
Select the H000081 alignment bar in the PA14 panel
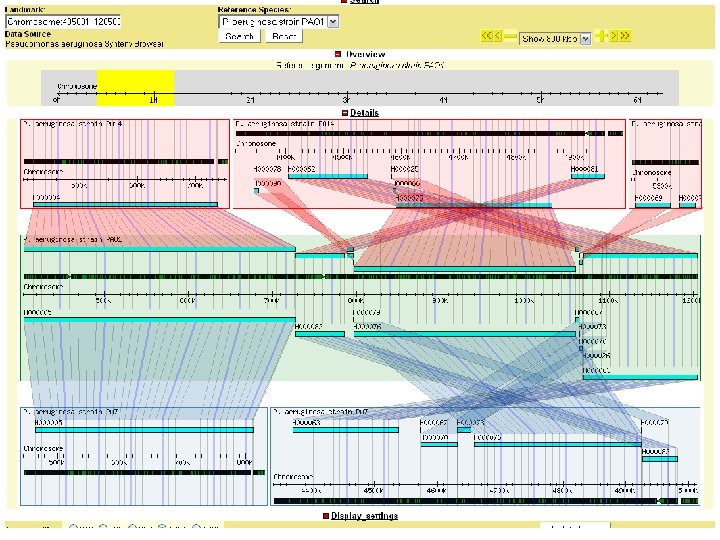click(588, 176)
